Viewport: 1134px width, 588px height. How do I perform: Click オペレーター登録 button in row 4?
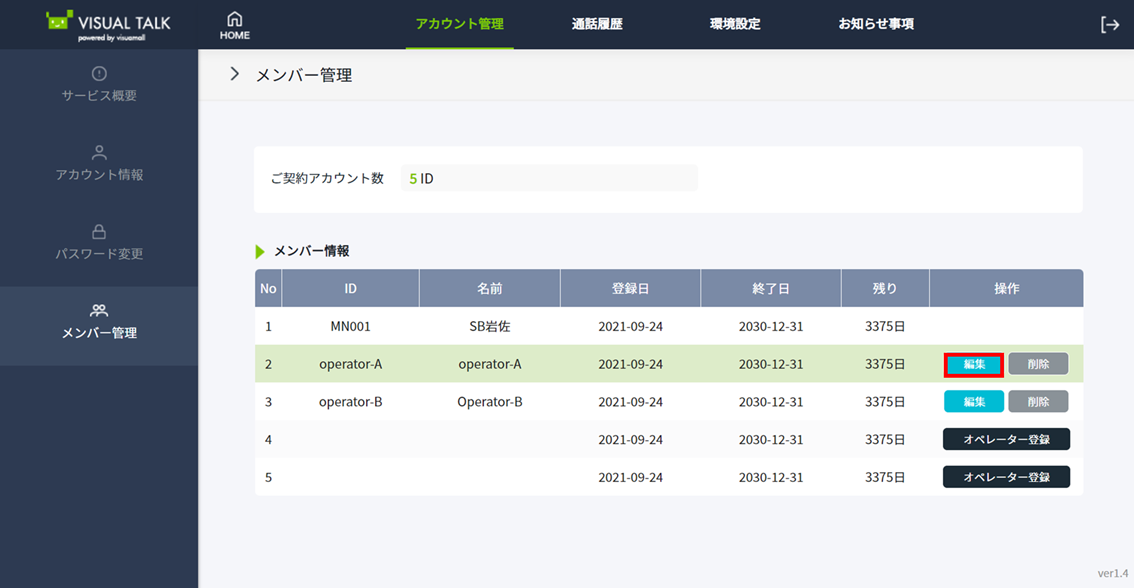(1006, 439)
